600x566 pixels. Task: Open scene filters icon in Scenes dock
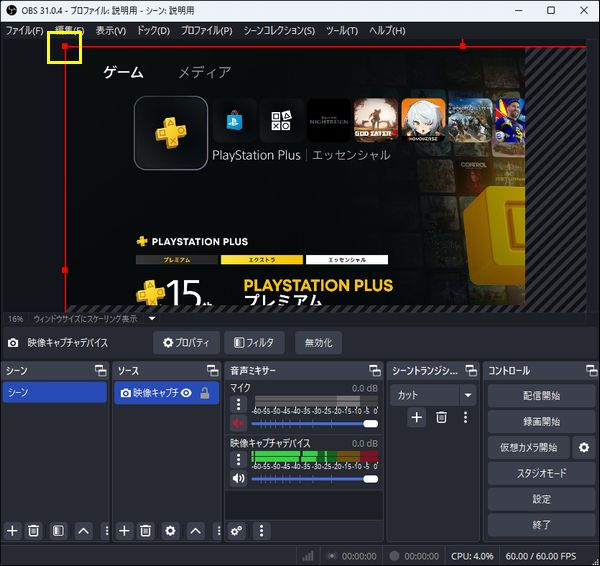pos(58,531)
